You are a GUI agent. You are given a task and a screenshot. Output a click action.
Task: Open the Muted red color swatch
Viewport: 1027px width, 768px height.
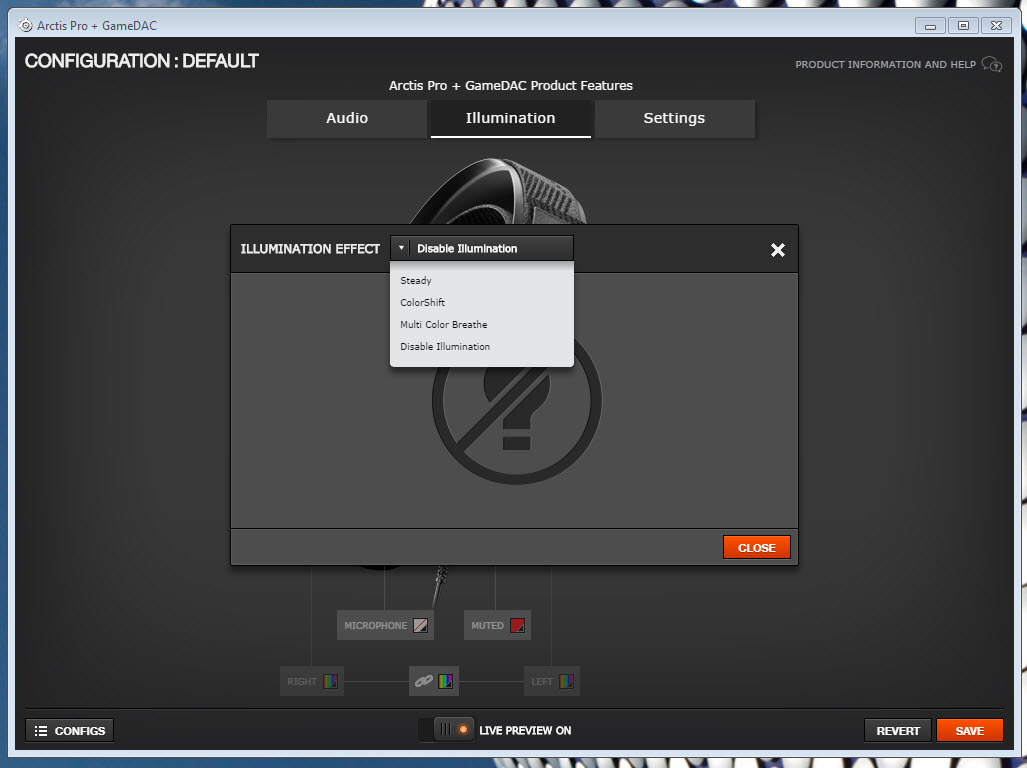click(x=517, y=625)
